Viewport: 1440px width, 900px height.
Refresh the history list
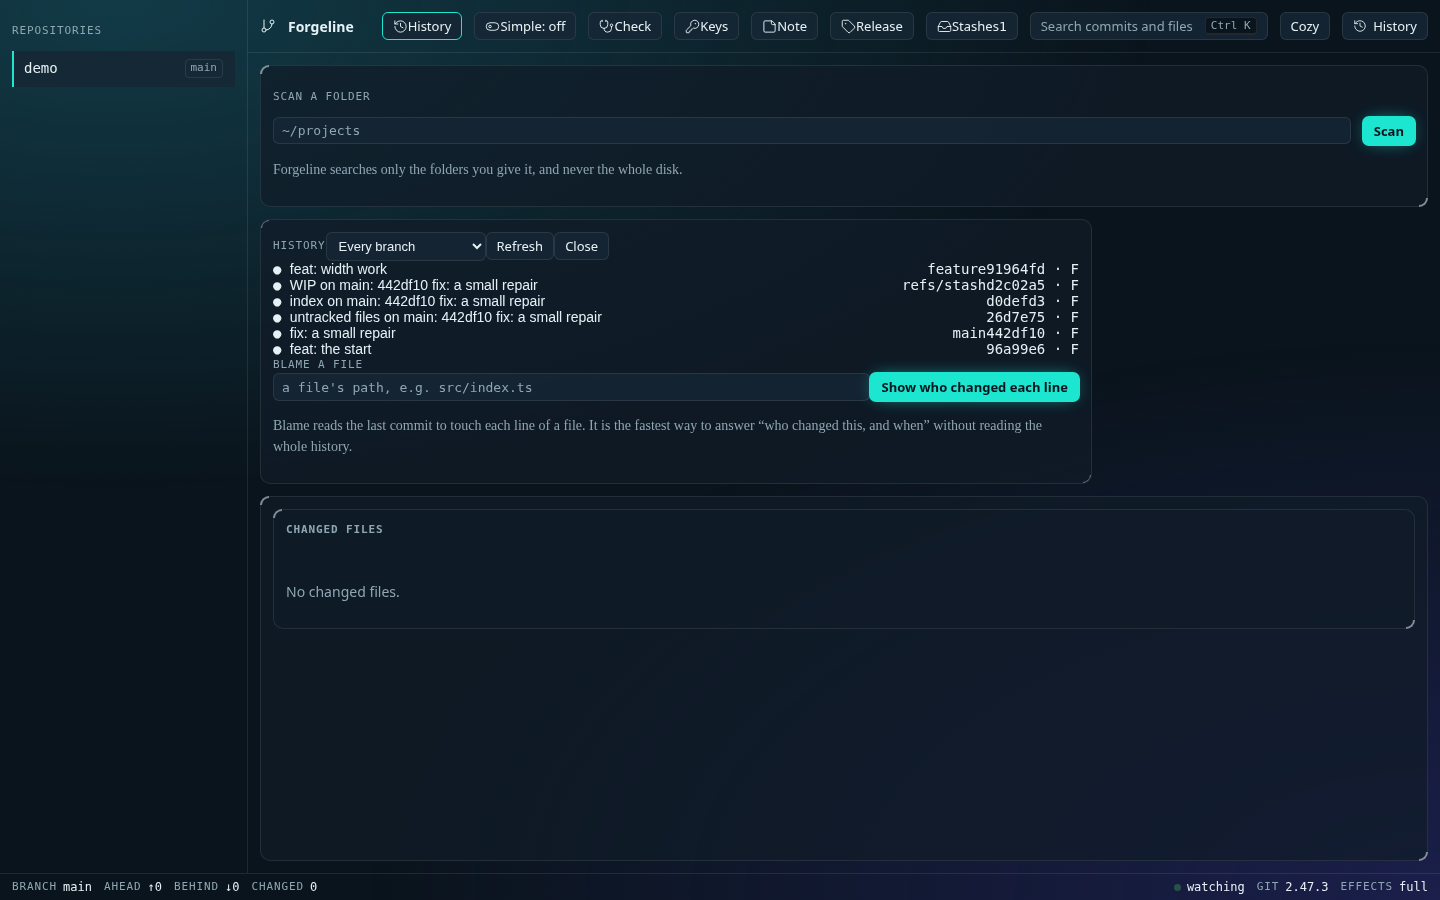(x=520, y=246)
